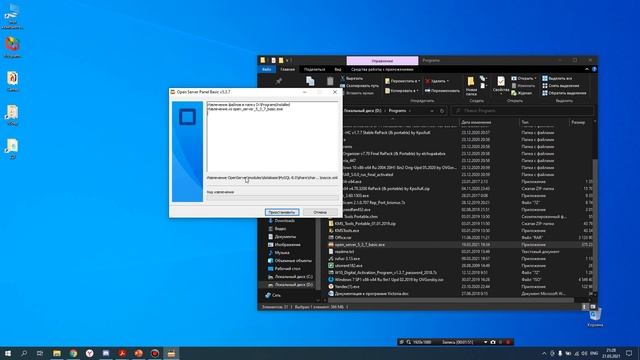Click Вырезать (cut) in the ribbon

(x=351, y=78)
